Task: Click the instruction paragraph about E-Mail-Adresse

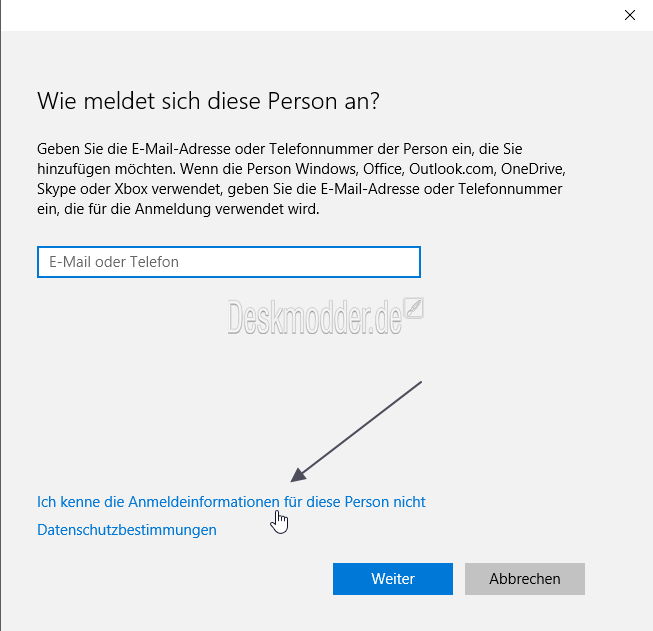Action: tap(301, 179)
